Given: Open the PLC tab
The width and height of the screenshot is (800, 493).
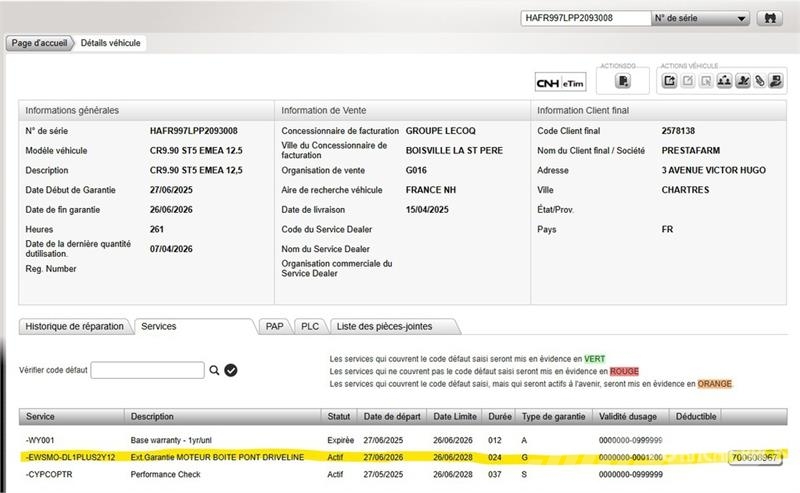Looking at the screenshot, I should (x=310, y=326).
